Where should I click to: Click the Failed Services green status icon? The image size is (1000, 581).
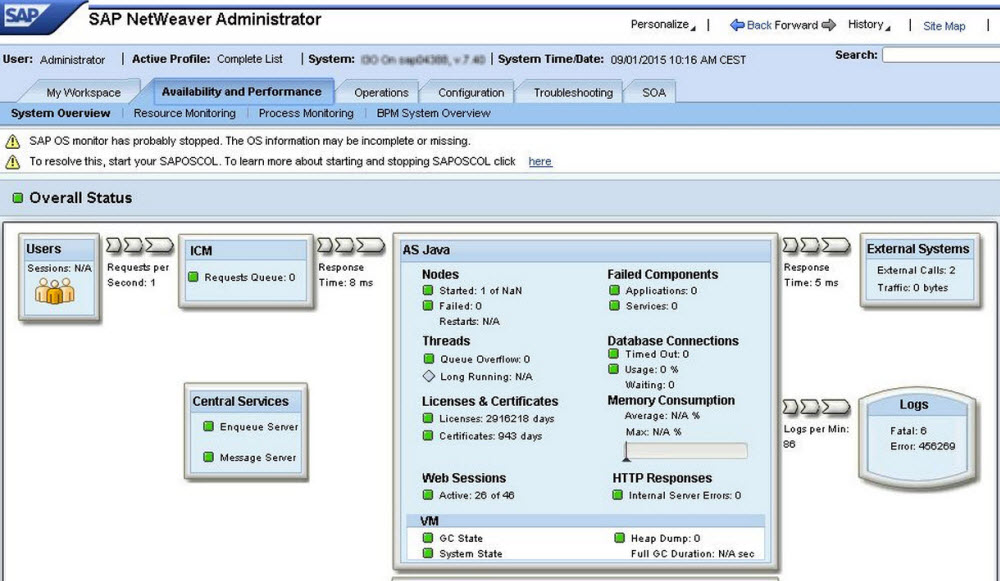click(x=614, y=305)
